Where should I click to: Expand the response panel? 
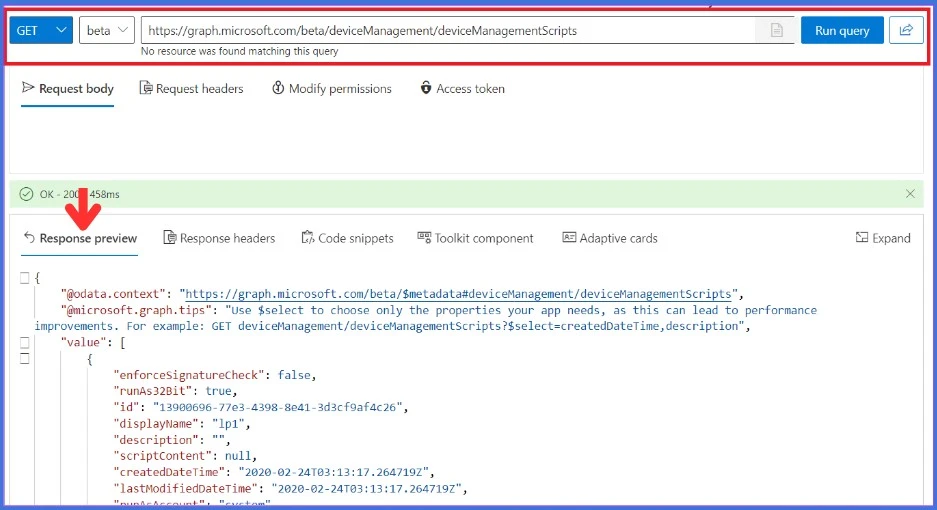pos(883,238)
